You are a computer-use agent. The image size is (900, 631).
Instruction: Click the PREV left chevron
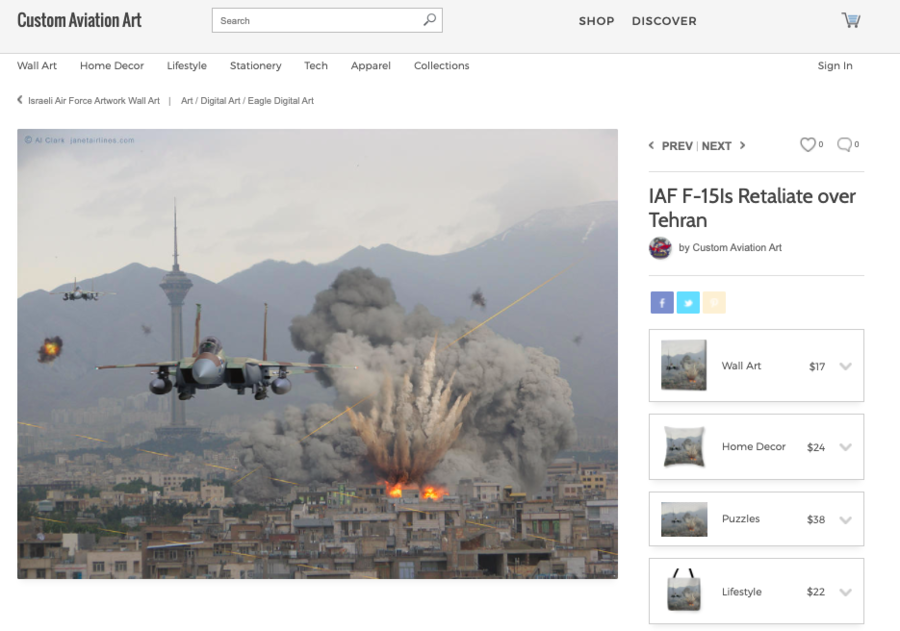coord(651,145)
